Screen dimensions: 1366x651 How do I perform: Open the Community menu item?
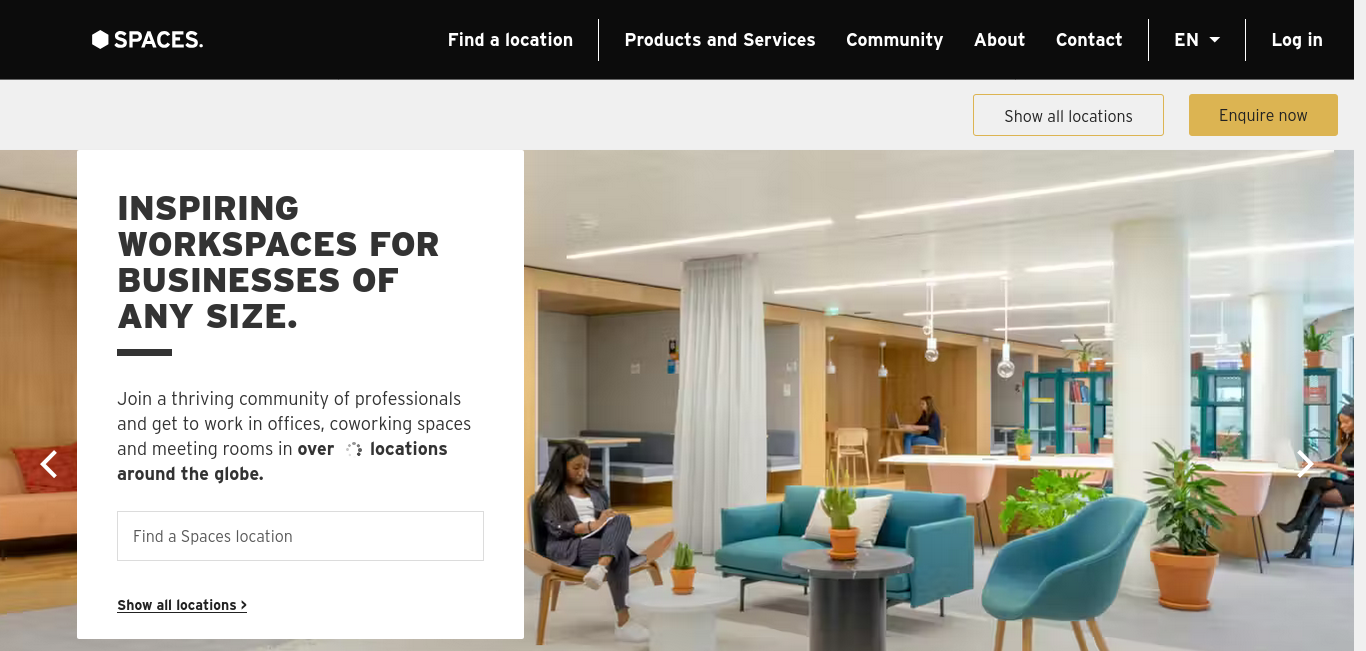tap(895, 40)
